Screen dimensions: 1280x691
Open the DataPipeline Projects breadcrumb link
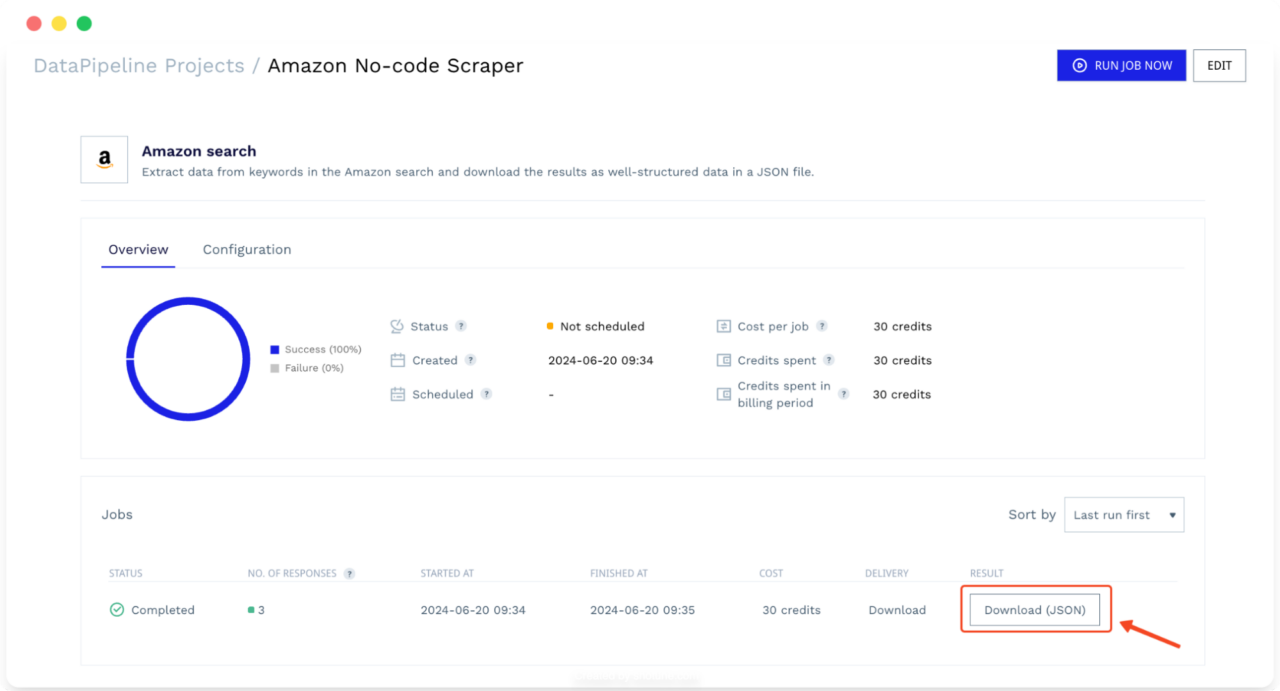click(139, 66)
